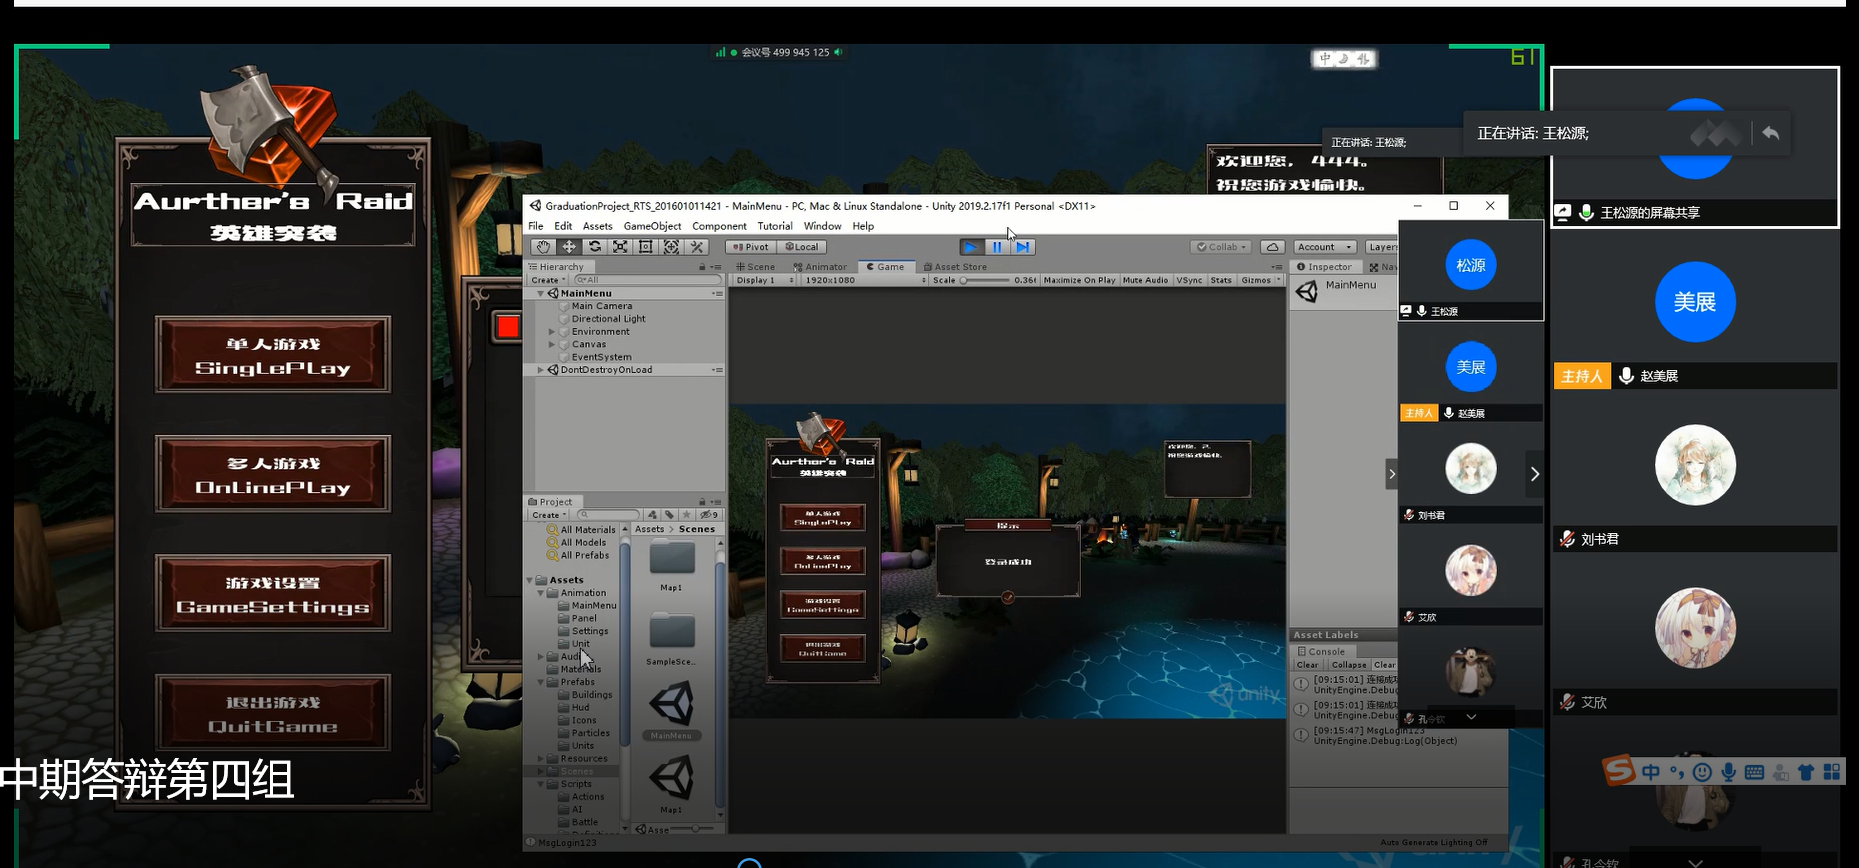Select the Hand tool in Unity toolbar
The image size is (1859, 868).
tap(542, 247)
